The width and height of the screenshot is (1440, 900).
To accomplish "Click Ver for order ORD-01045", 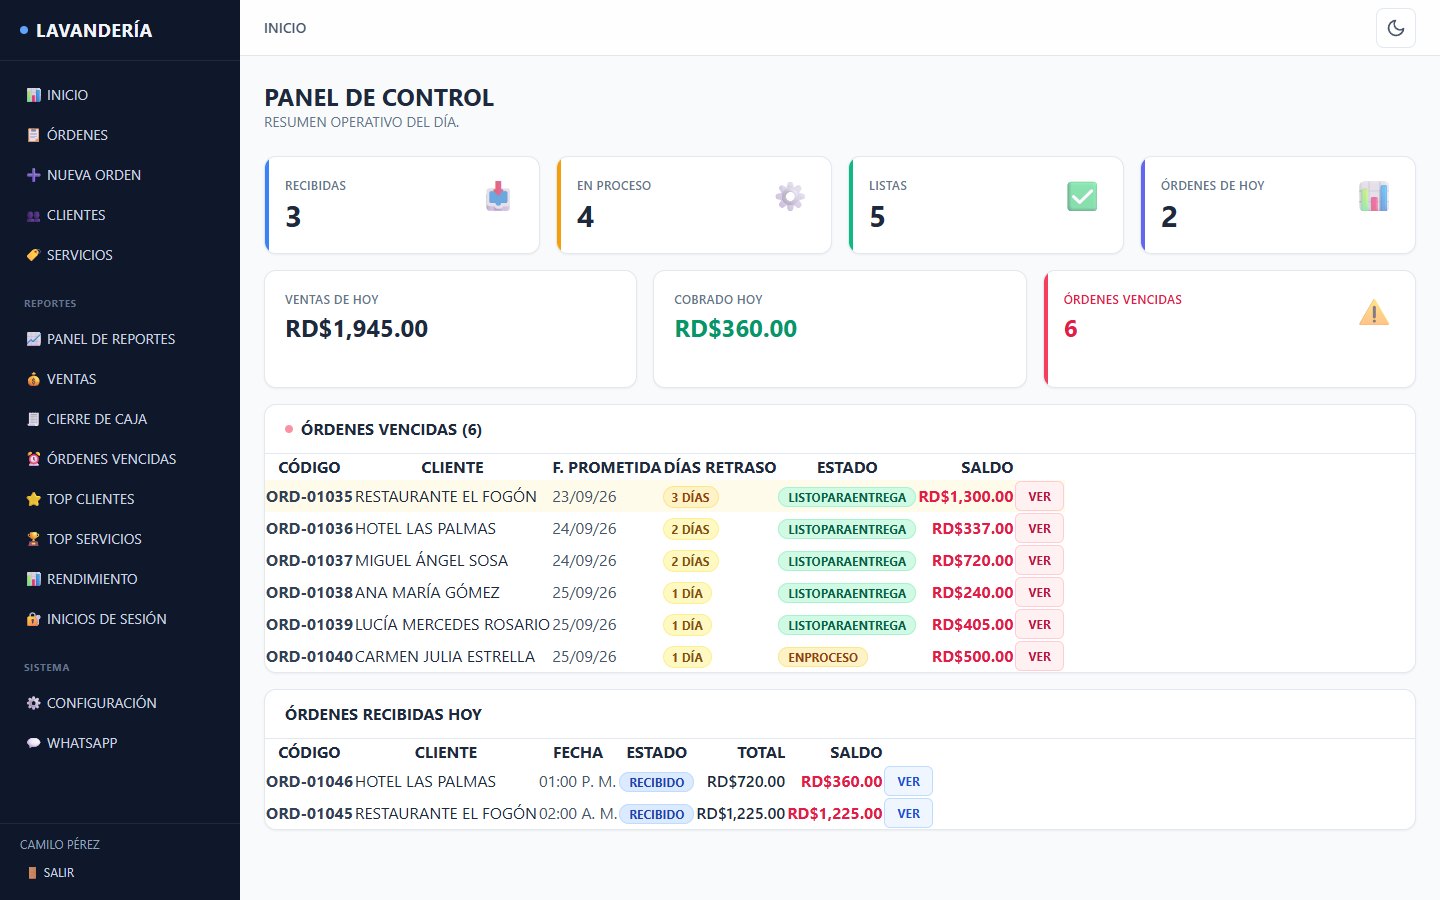I will (x=908, y=814).
